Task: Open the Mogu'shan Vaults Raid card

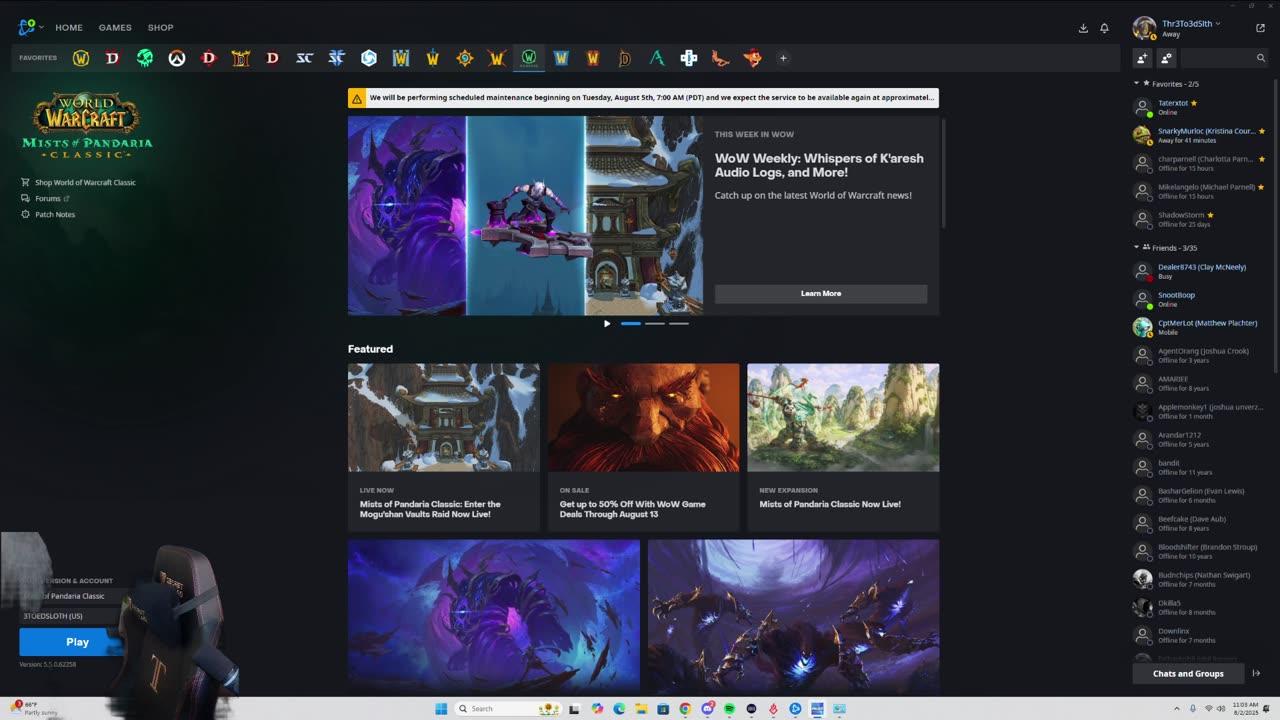Action: 444,447
